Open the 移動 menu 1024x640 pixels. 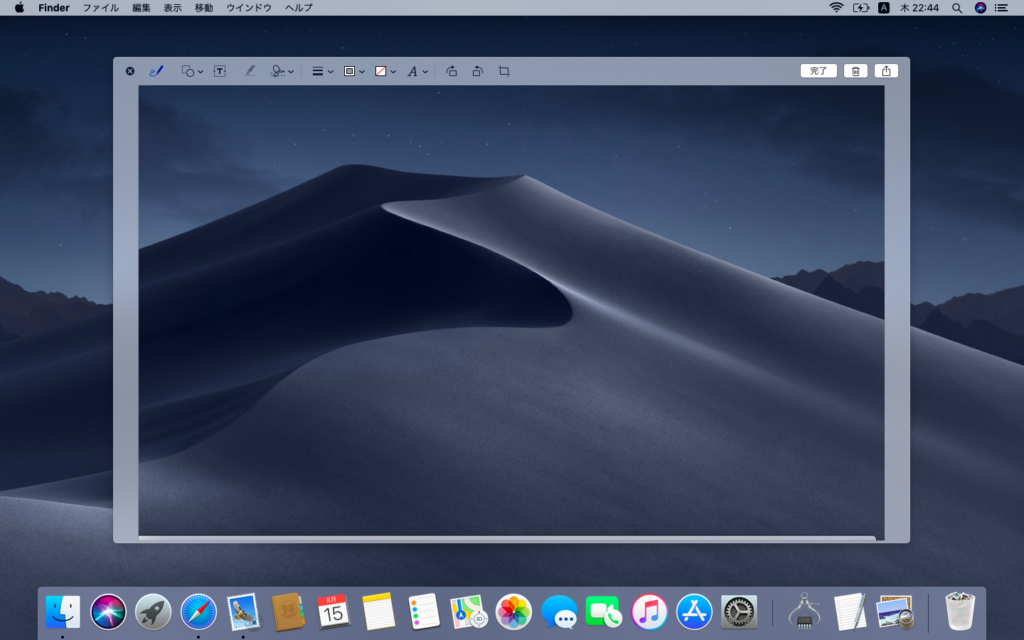tap(204, 8)
